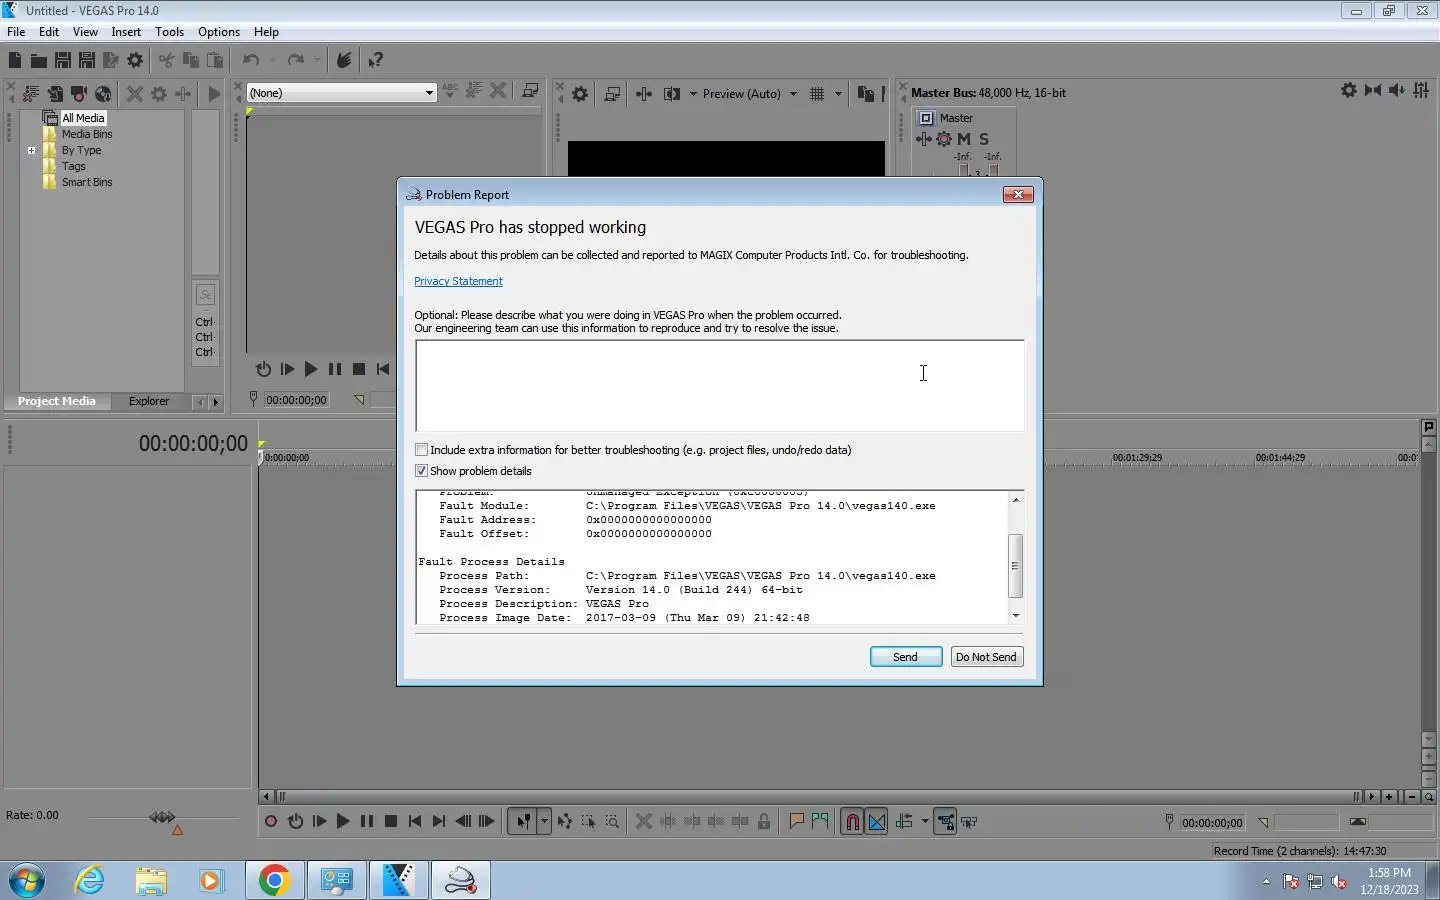Open the Privacy Statement link
The height and width of the screenshot is (900, 1440).
(458, 281)
